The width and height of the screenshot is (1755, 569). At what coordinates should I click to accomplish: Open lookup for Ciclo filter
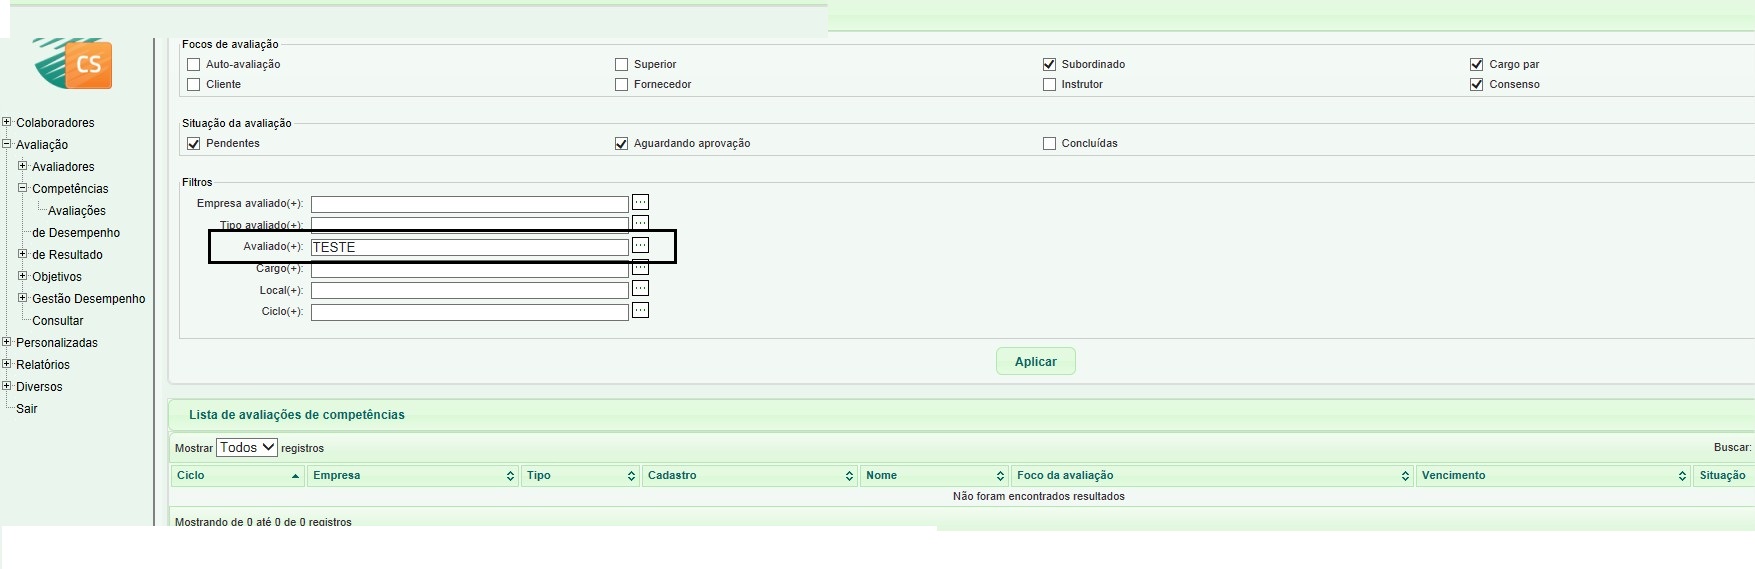640,311
